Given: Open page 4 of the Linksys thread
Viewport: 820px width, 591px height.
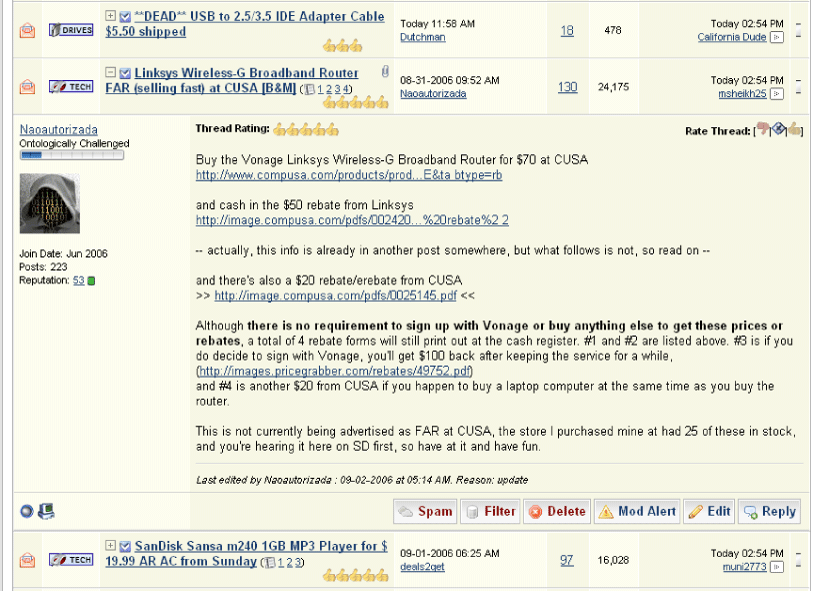Looking at the screenshot, I should tap(346, 89).
